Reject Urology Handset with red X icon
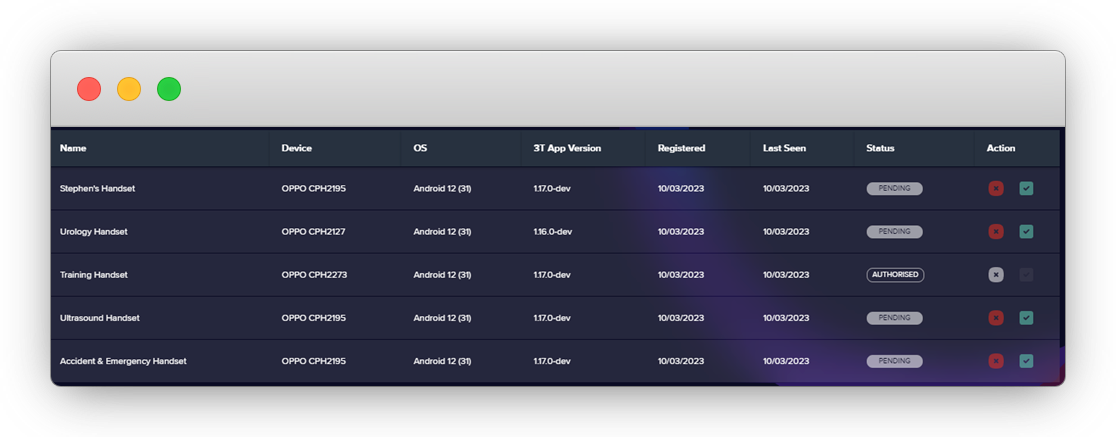This screenshot has height=437, width=1116. click(996, 231)
